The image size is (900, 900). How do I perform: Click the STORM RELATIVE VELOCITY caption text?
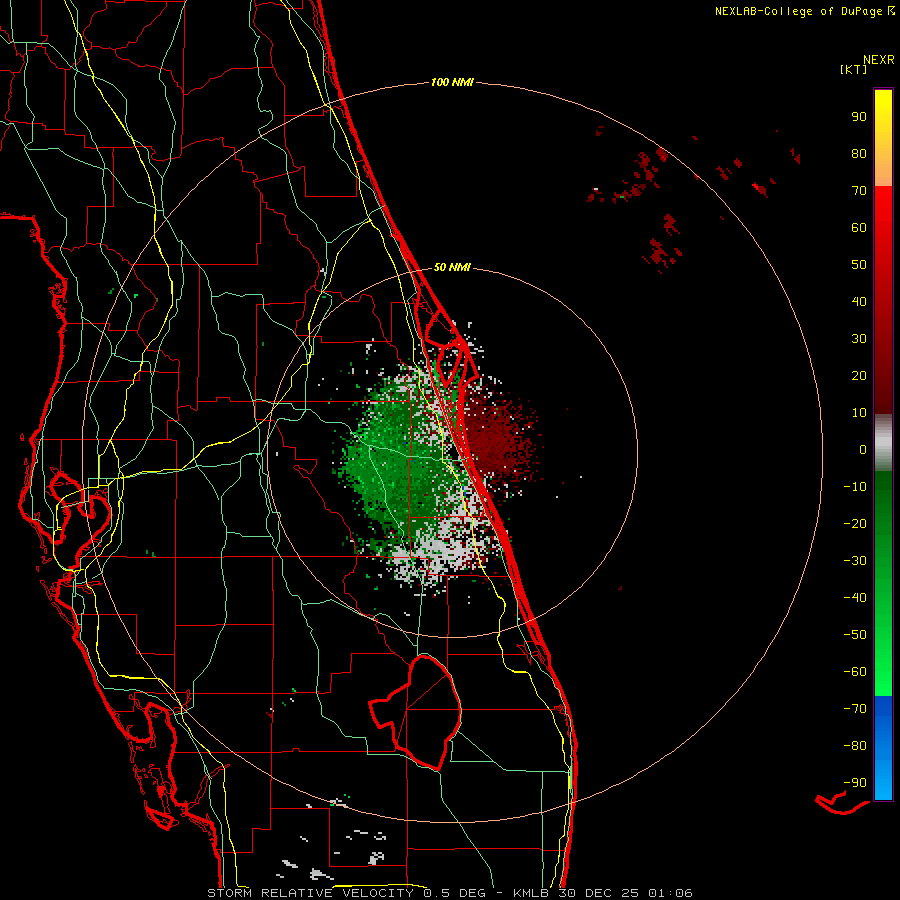click(x=311, y=893)
